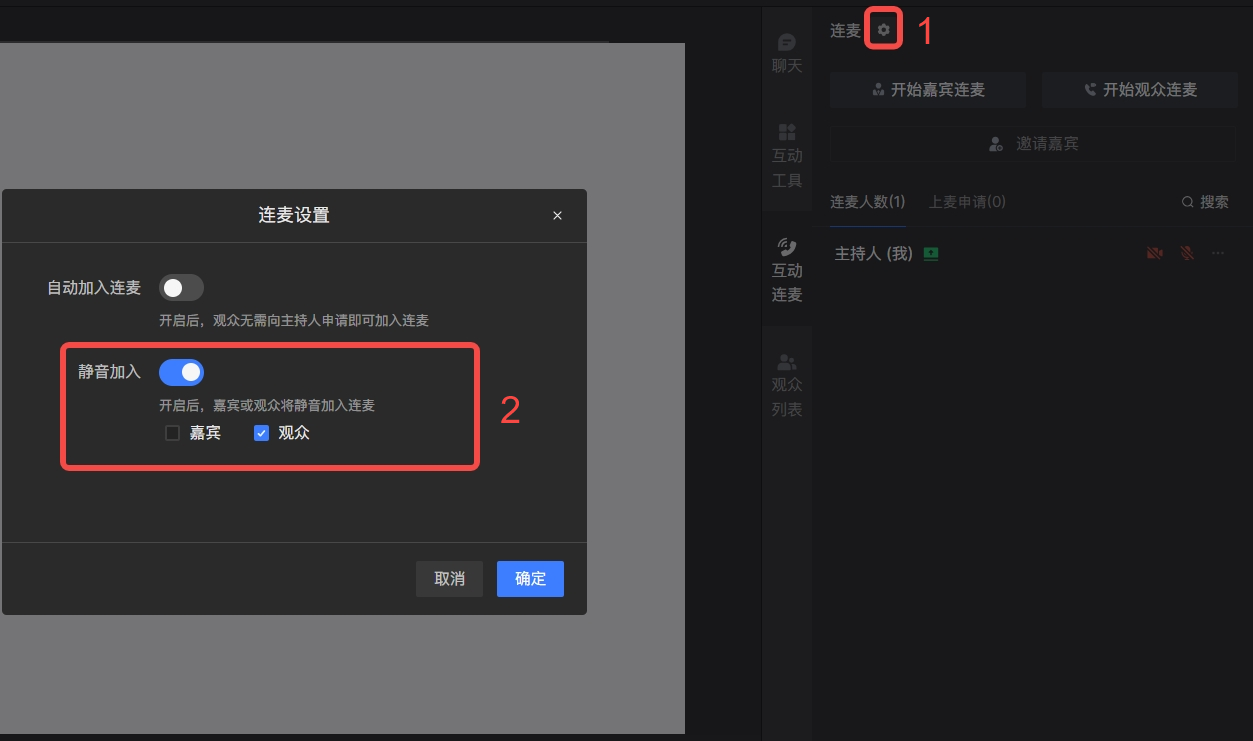Viewport: 1253px width, 741px height.
Task: Click the 静音加入 label
Action: (110, 372)
